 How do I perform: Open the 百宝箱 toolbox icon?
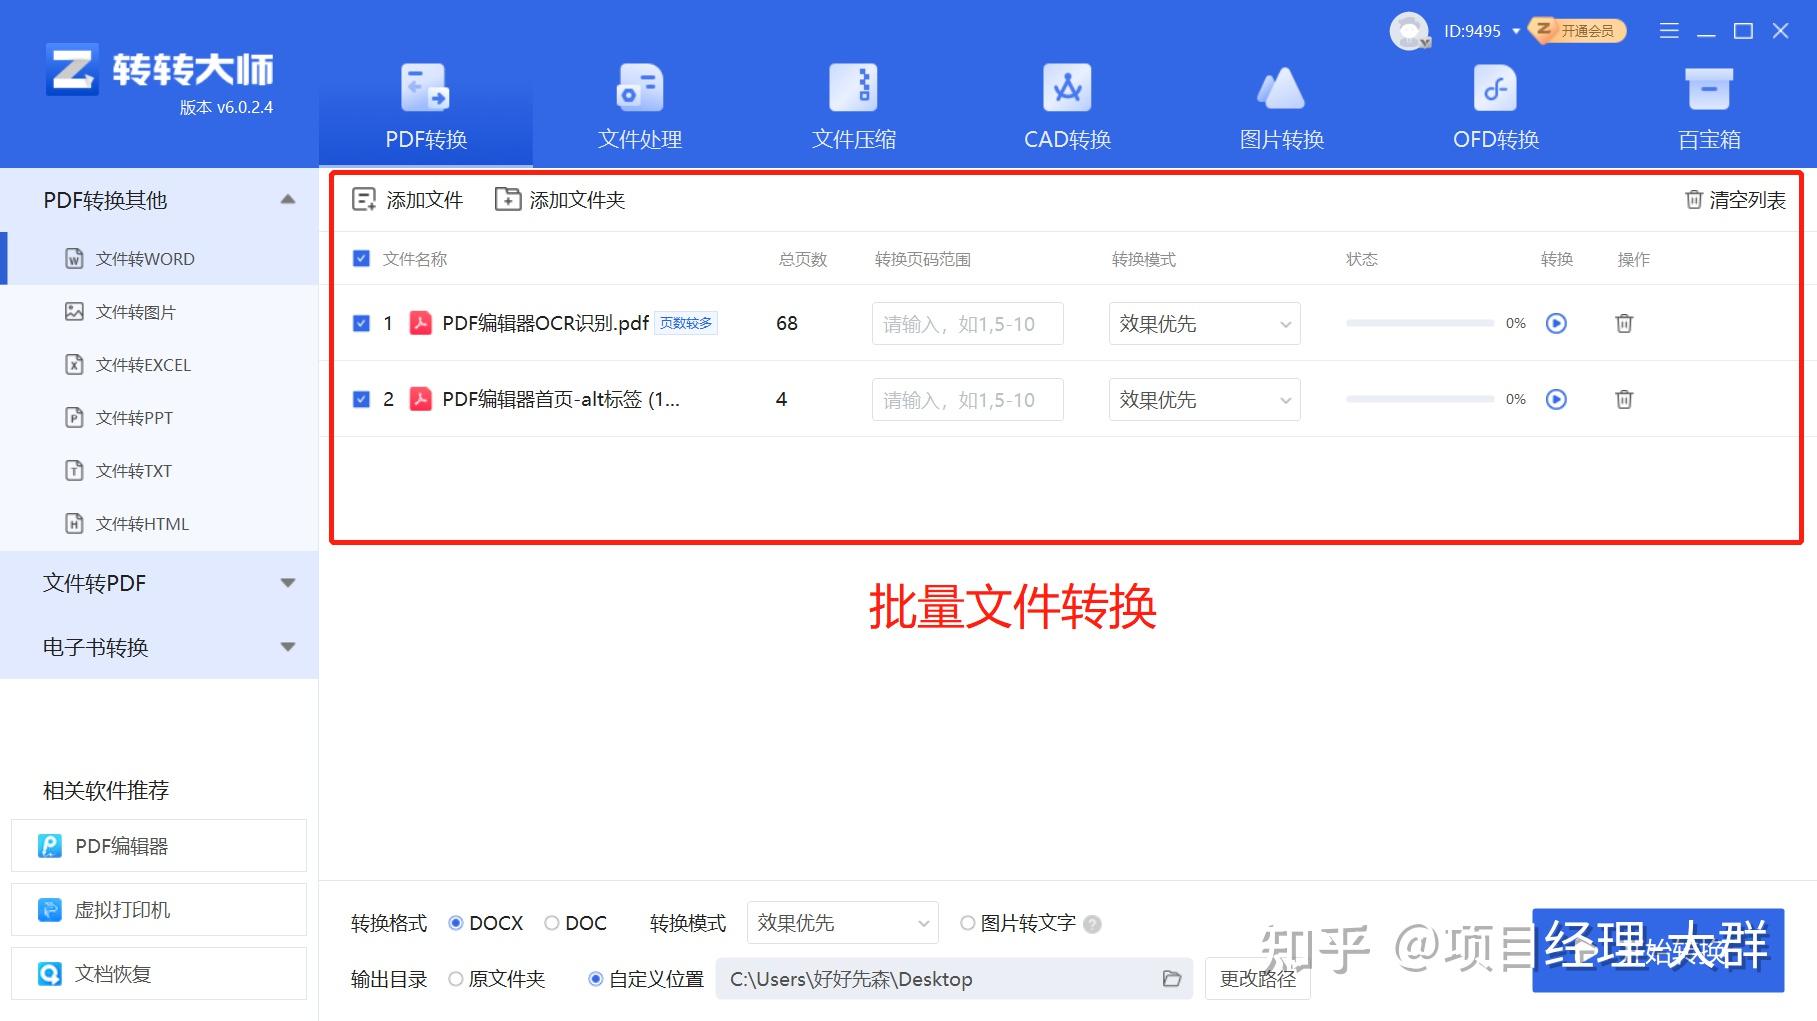pos(1709,88)
